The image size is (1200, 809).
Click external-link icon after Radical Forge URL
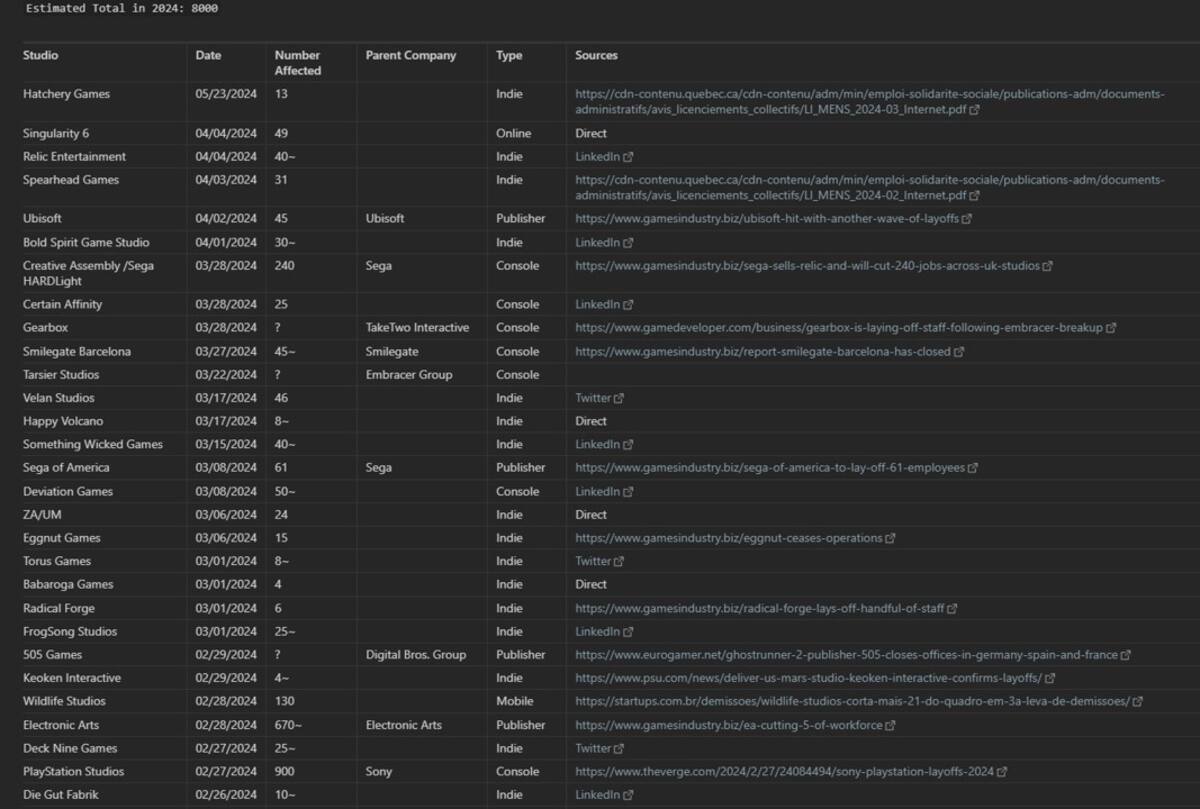(952, 609)
